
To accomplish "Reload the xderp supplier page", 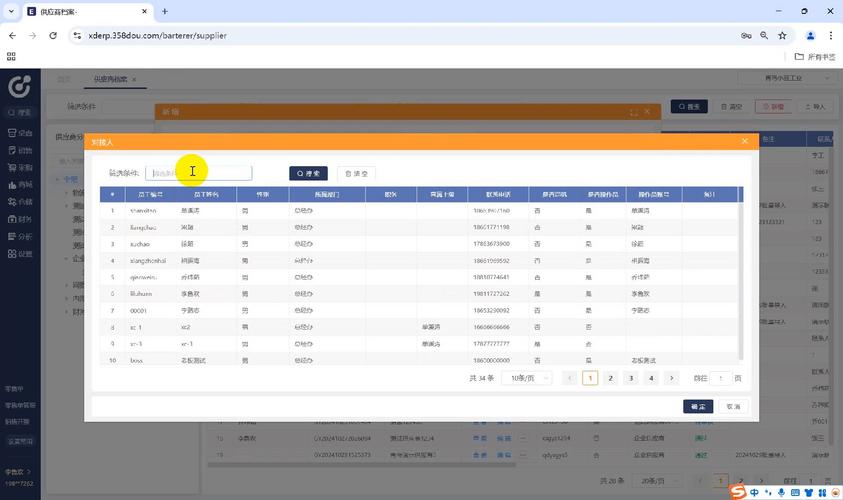I will [x=53, y=35].
